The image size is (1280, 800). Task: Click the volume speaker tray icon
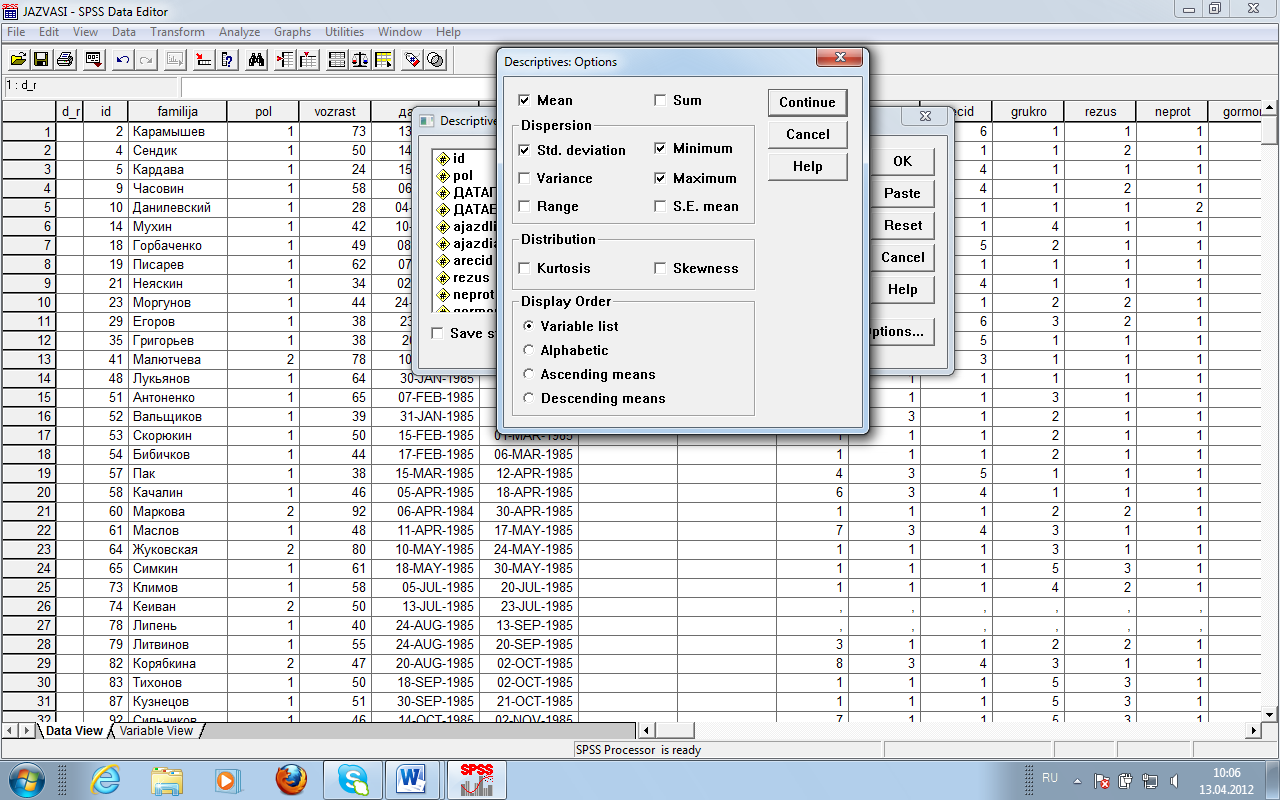tap(1173, 780)
